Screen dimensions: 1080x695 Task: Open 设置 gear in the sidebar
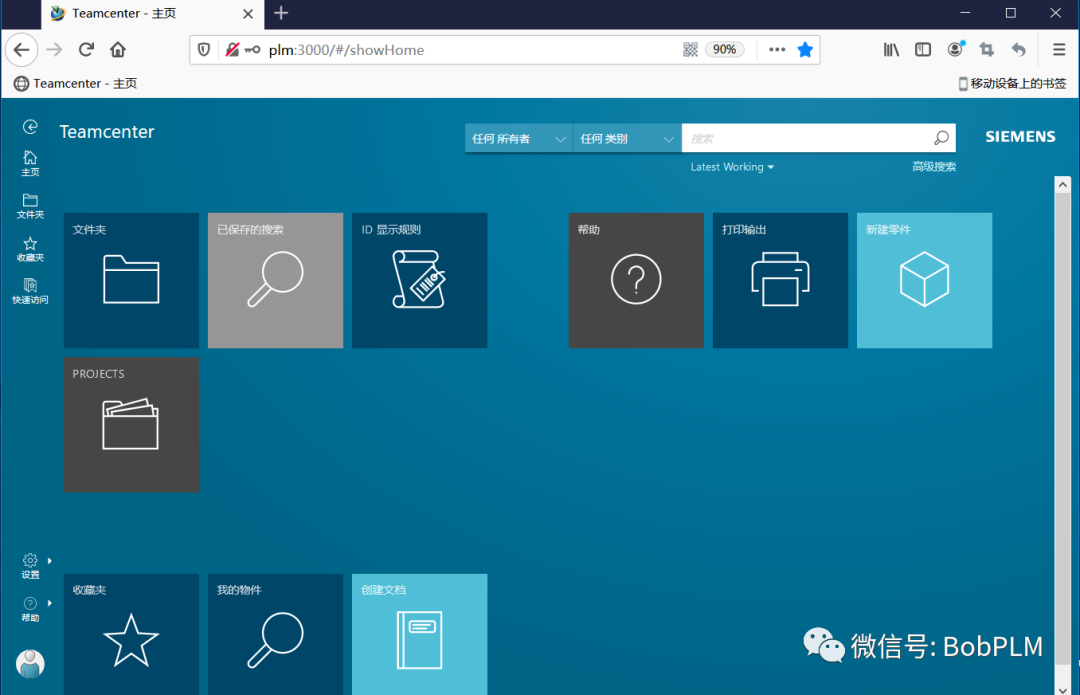[x=30, y=566]
